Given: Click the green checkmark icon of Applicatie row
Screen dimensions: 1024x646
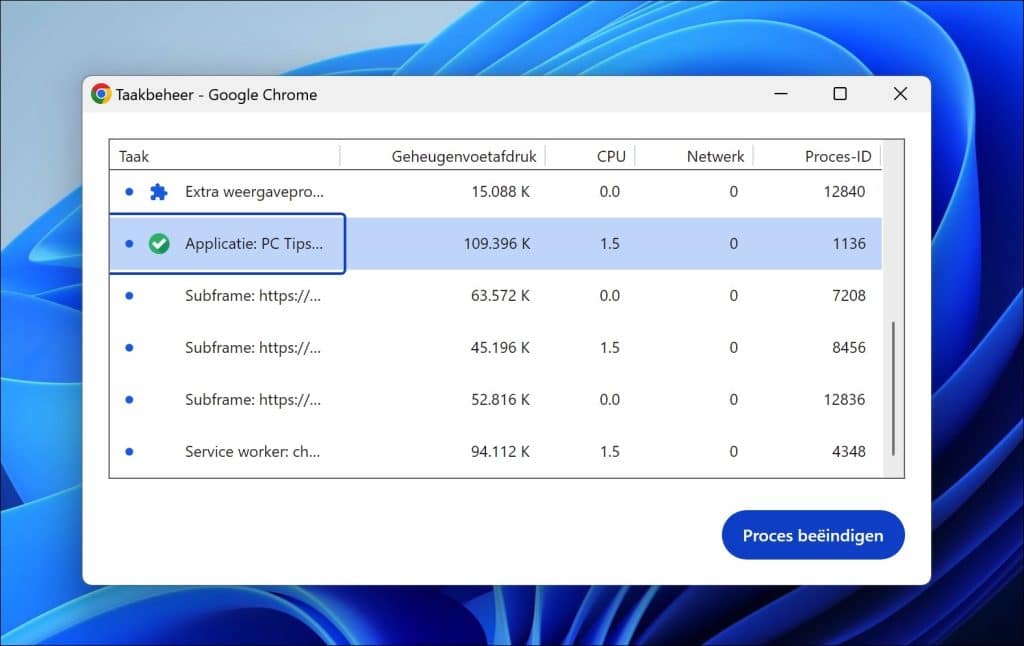Looking at the screenshot, I should [x=159, y=244].
